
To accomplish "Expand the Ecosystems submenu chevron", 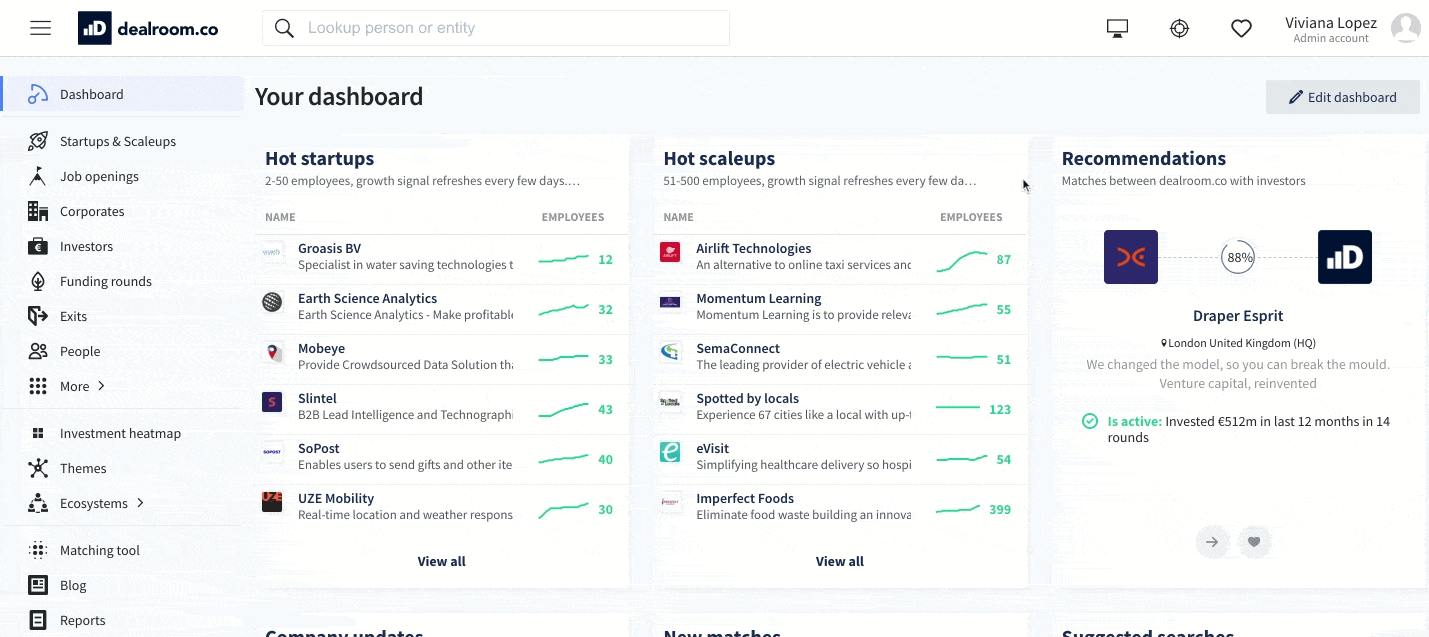I will click(140, 503).
